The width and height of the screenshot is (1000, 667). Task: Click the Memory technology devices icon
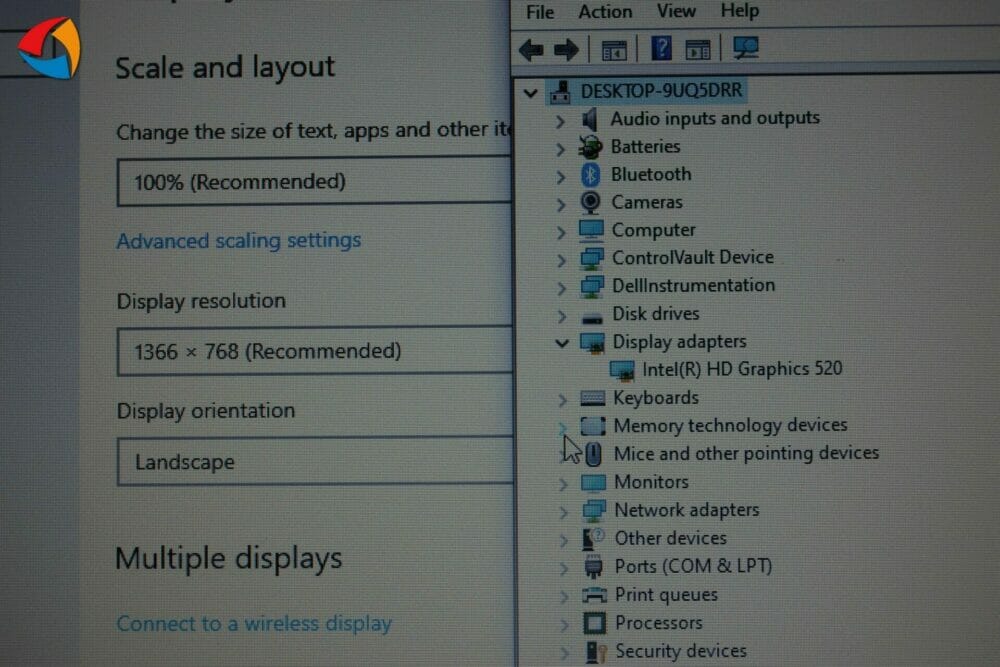pos(592,426)
